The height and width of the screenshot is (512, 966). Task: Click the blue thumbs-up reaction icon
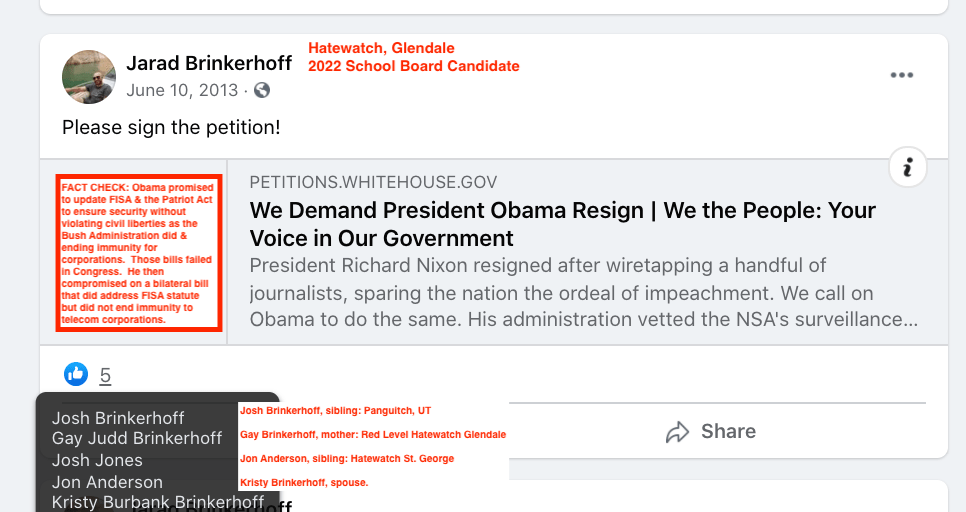coord(76,374)
